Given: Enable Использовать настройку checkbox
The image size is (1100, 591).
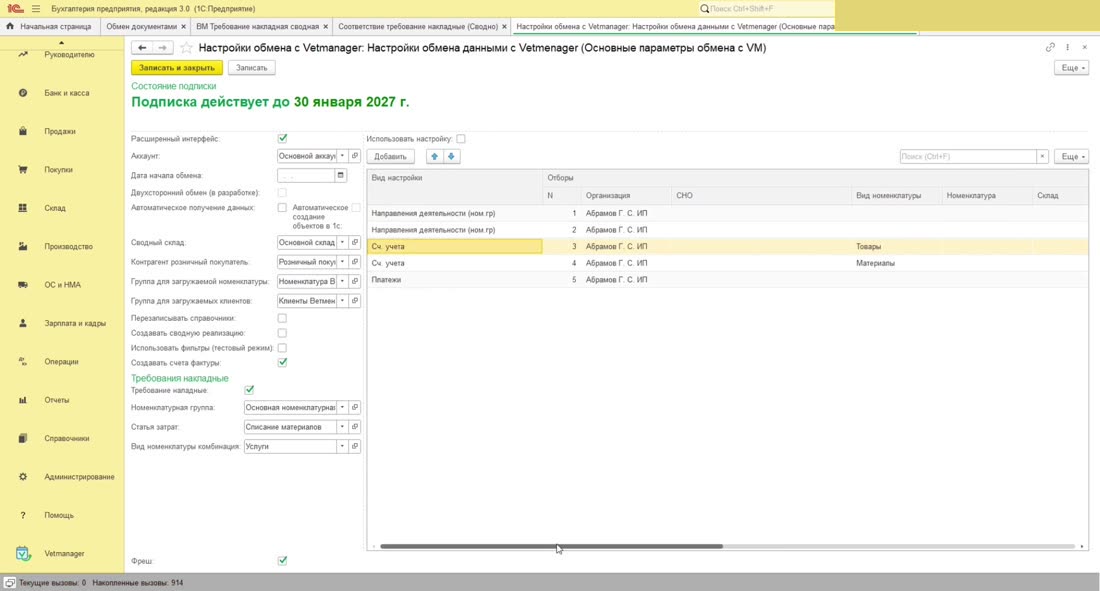Looking at the screenshot, I should (461, 139).
